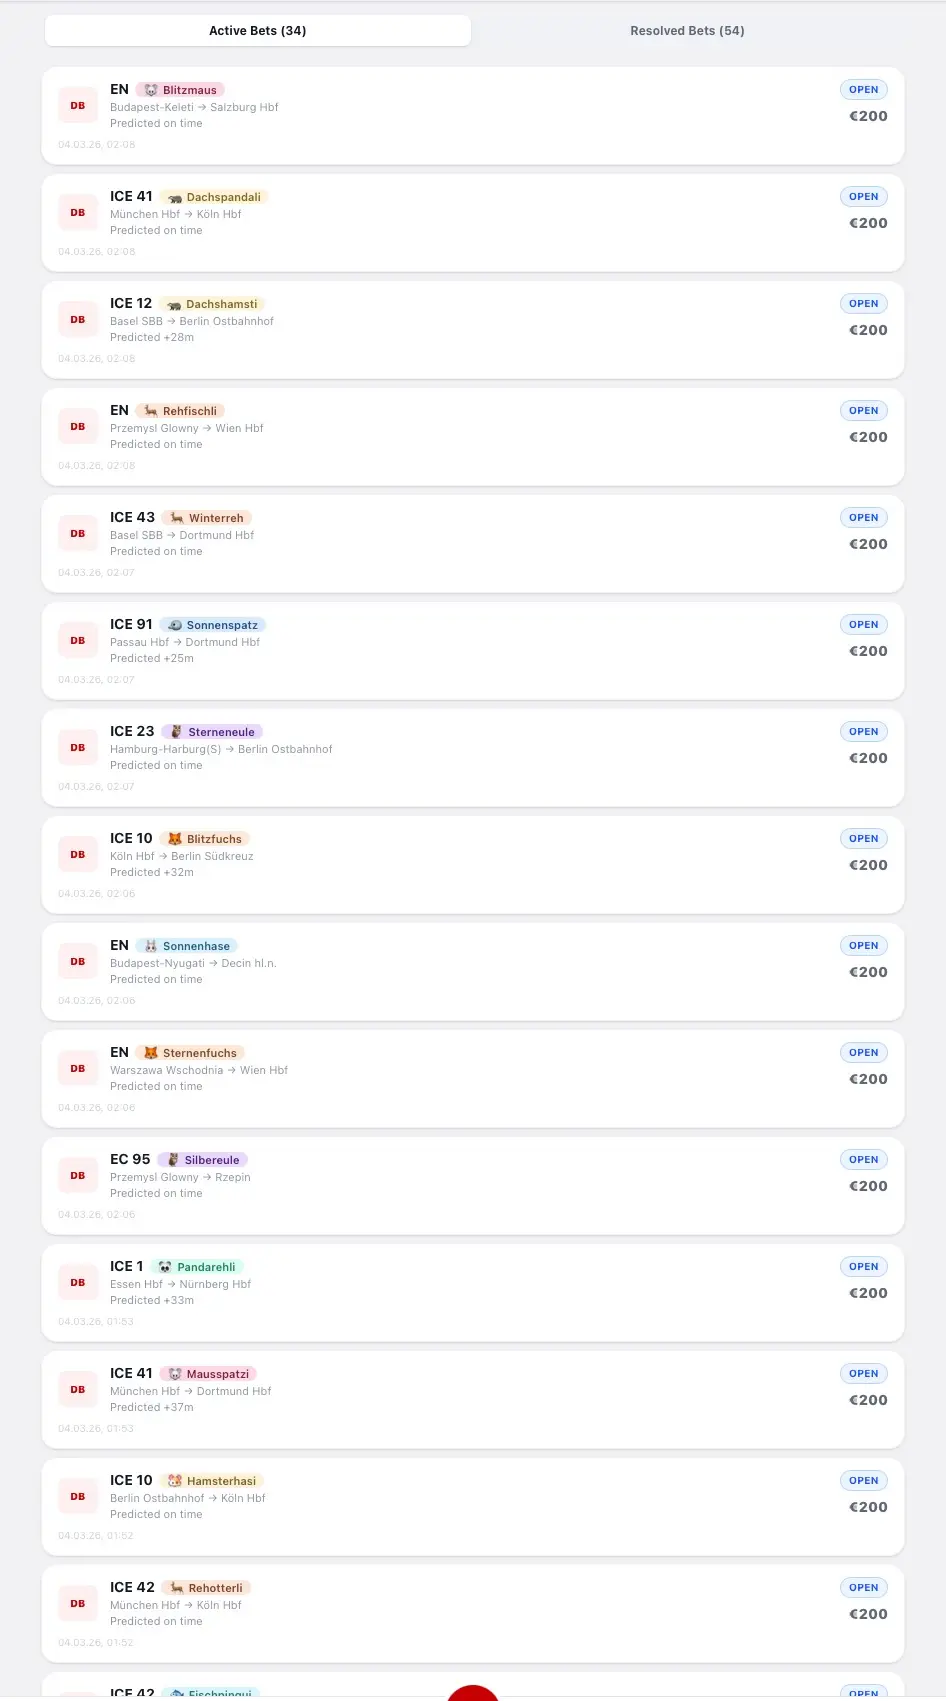Screen dimensions: 946x1701
Task: Click OPEN status on Winterreh bet
Action: point(863,518)
